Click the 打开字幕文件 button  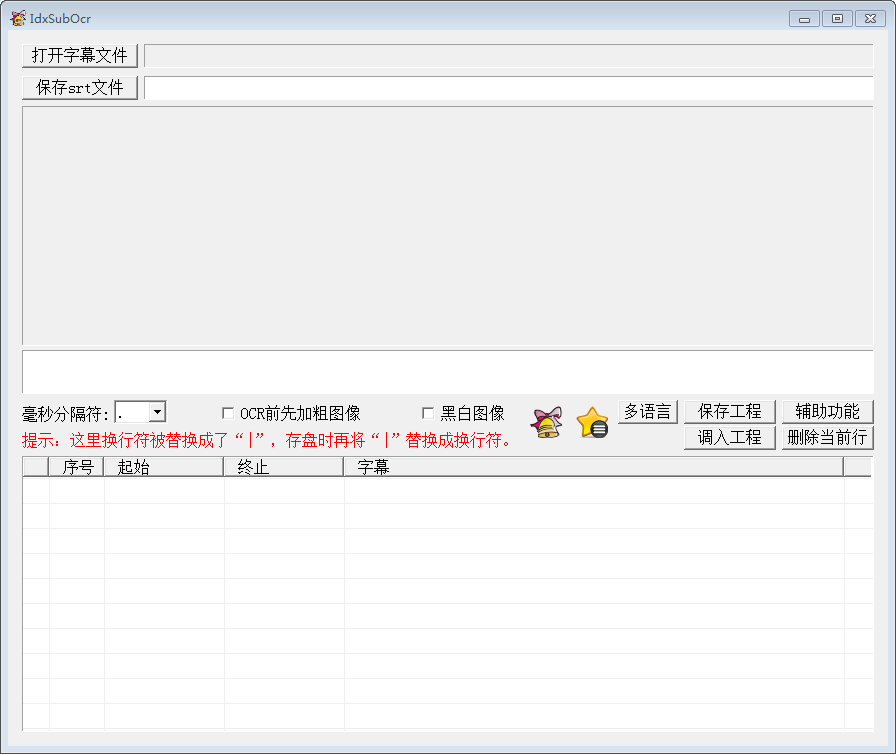coord(80,55)
